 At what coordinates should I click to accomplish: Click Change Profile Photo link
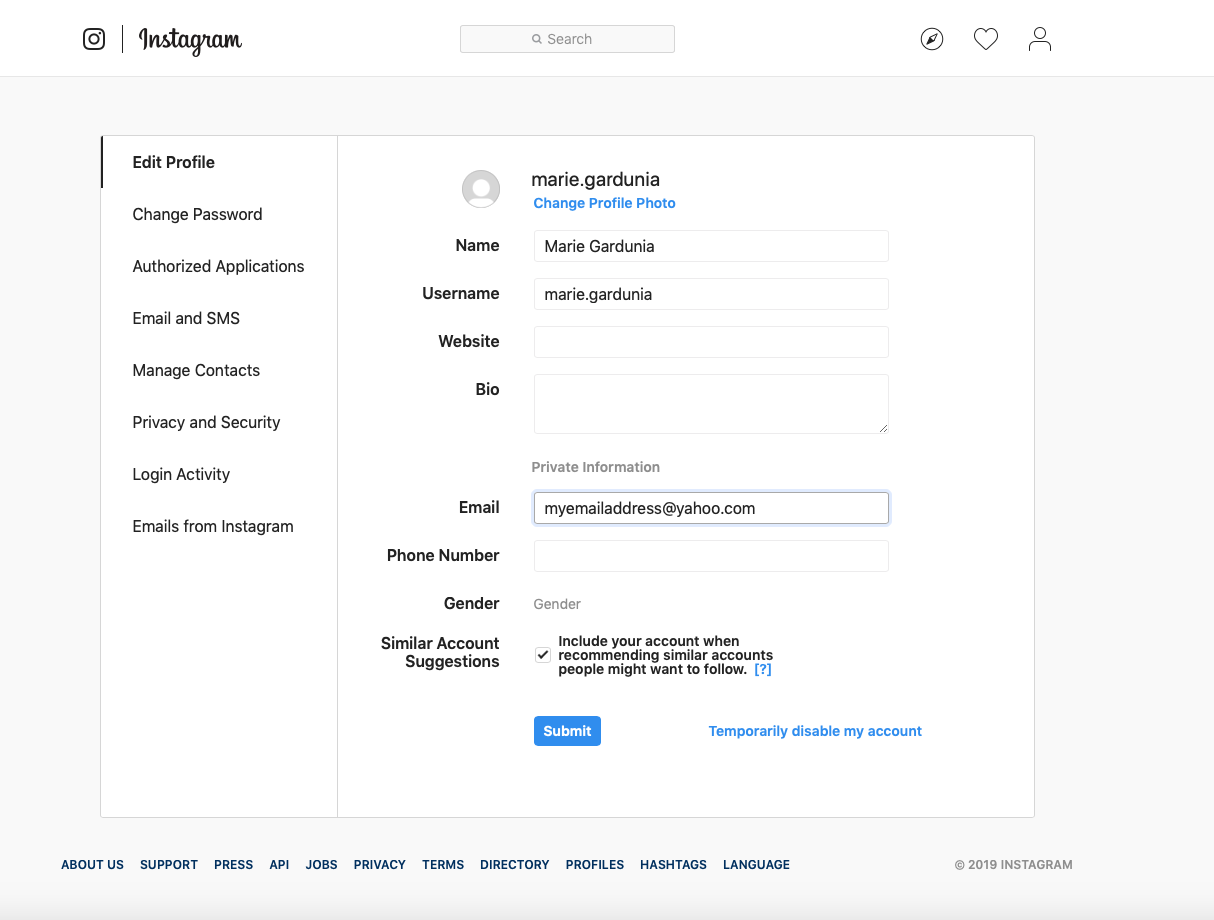[604, 203]
